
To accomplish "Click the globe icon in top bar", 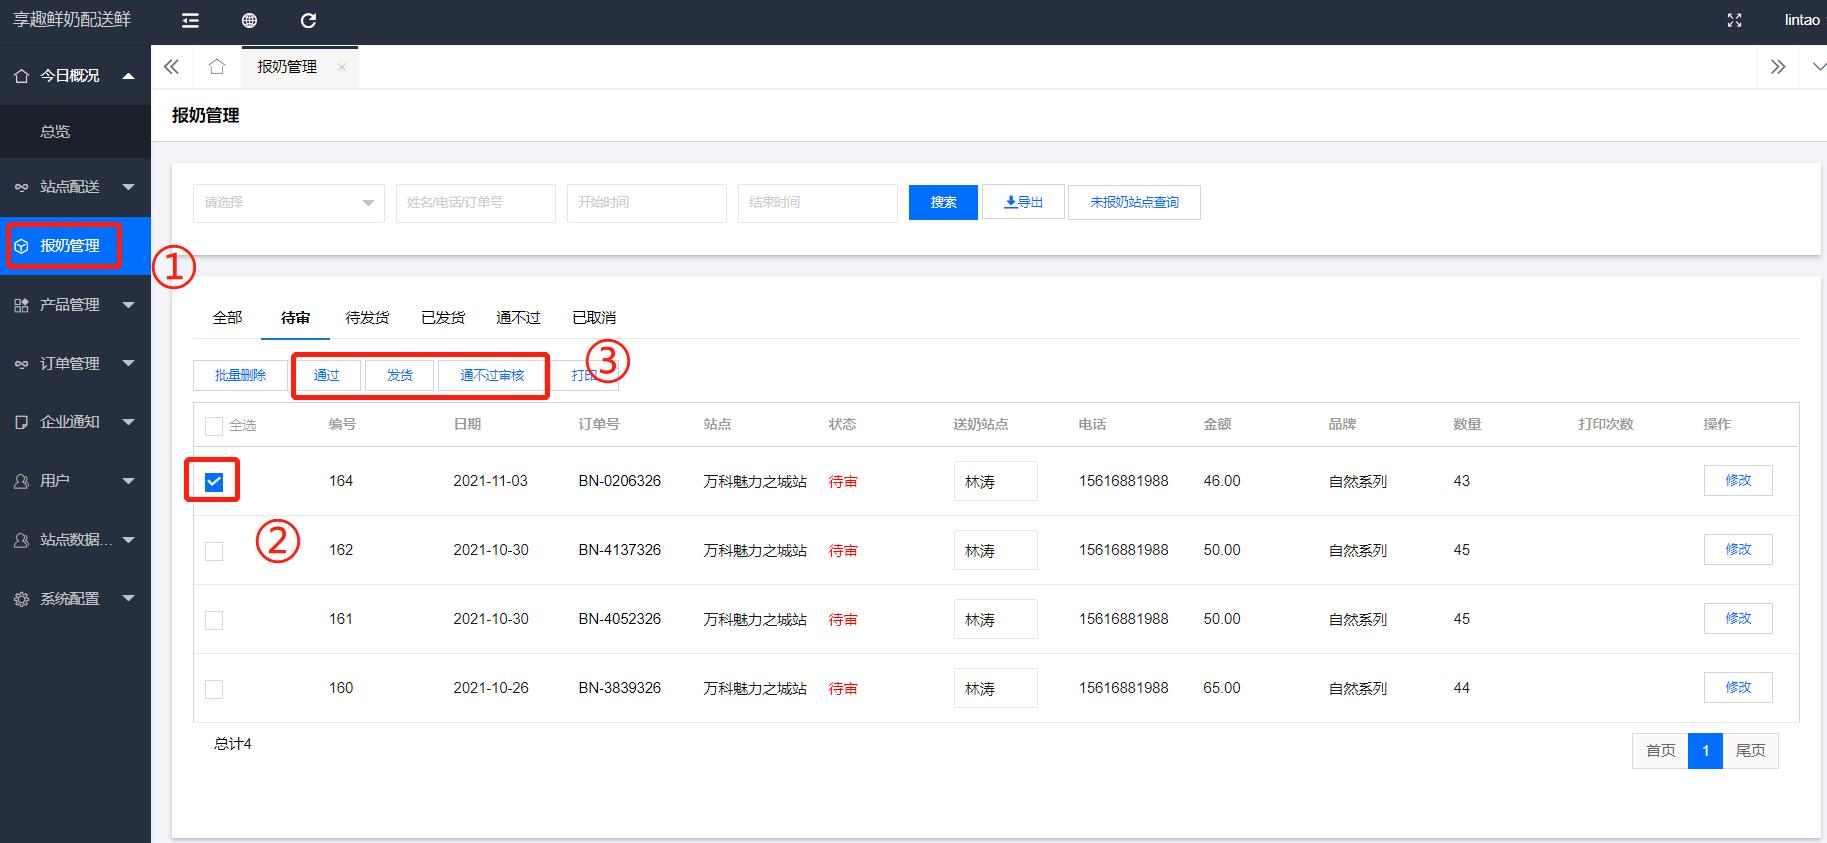I will 249,21.
